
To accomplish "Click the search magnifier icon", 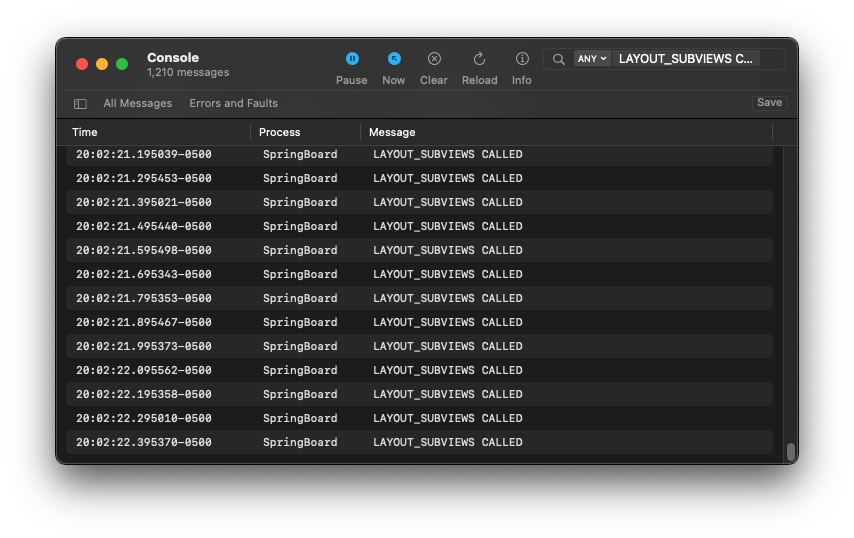I will coord(558,59).
